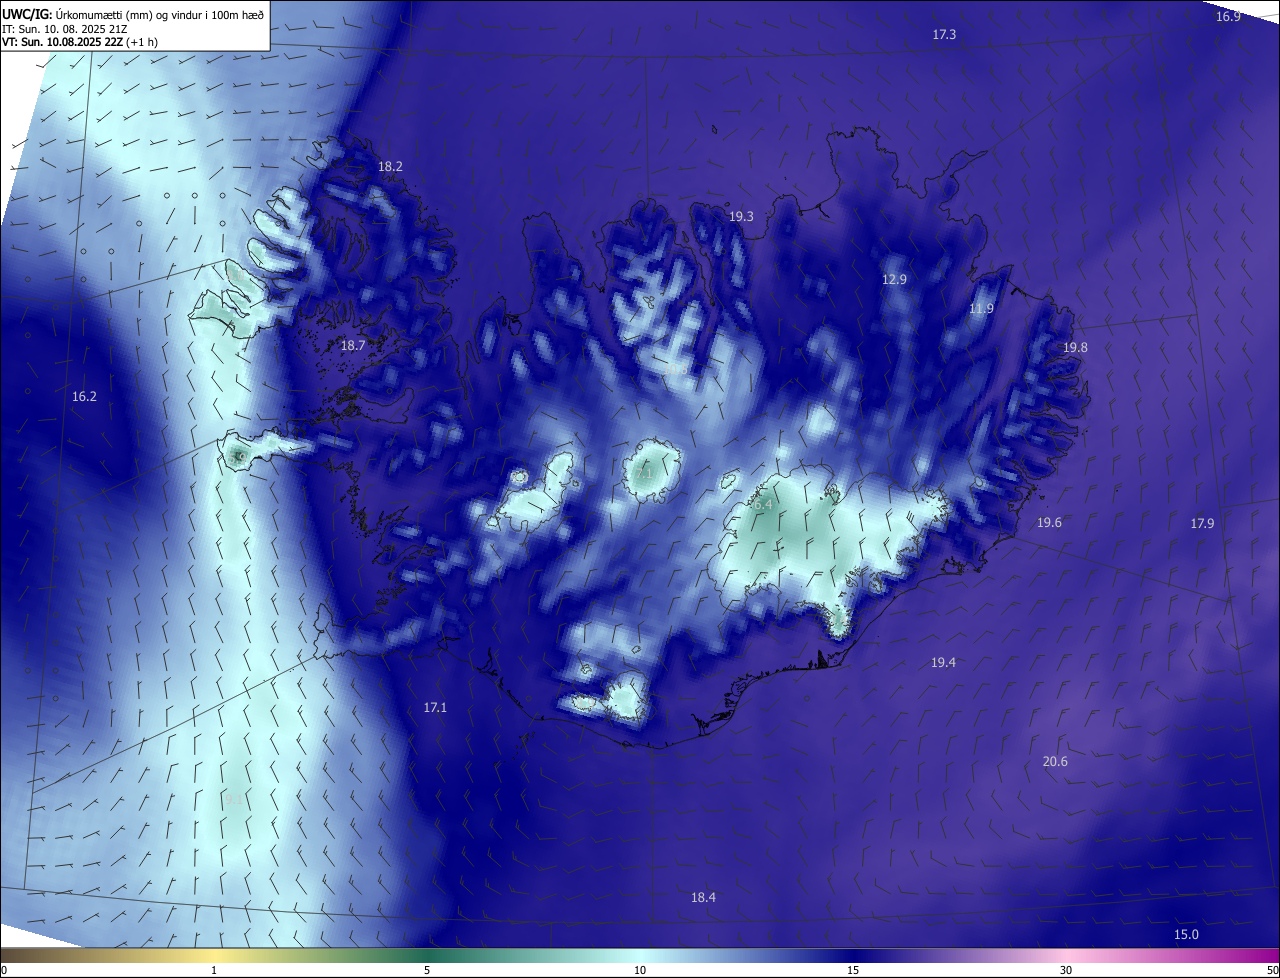This screenshot has height=978, width=1280.
Task: Click the 18.7 value label
Action: click(353, 345)
